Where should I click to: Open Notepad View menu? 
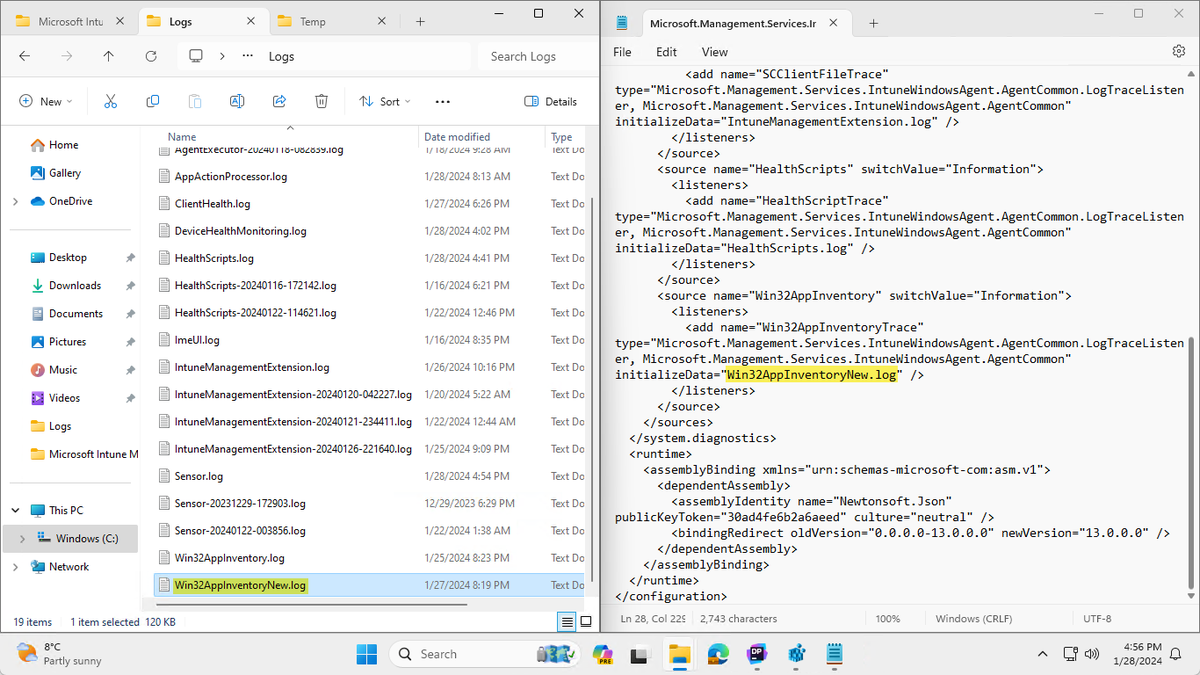715,52
